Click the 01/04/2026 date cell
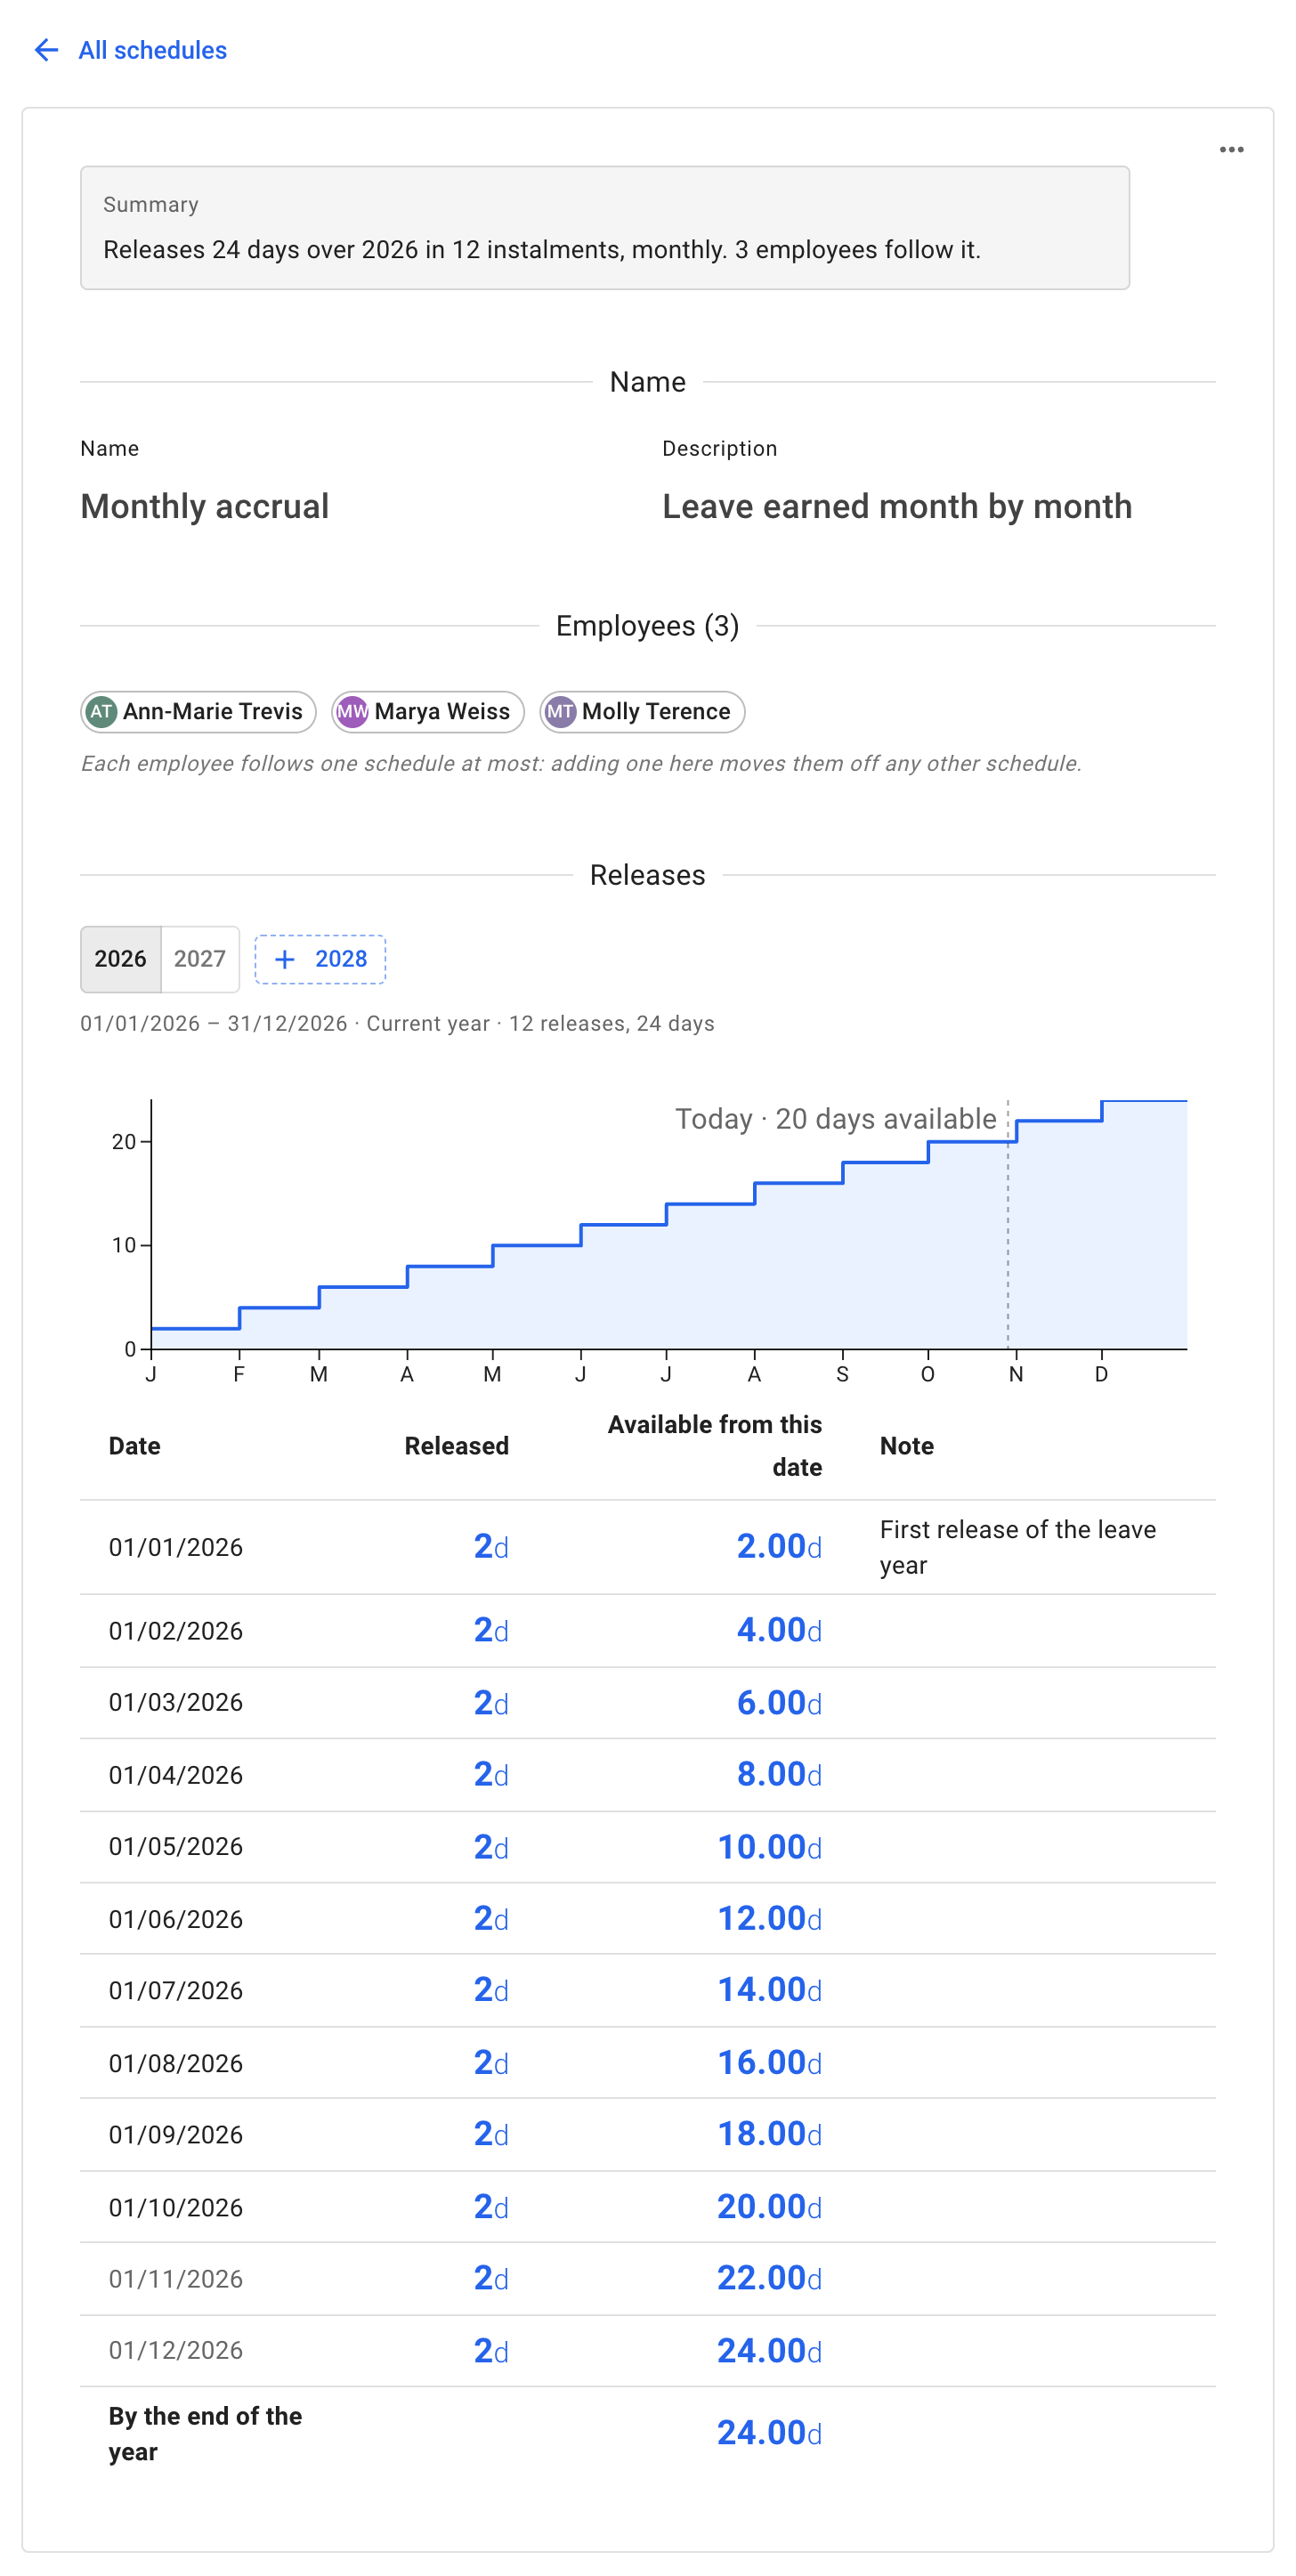This screenshot has height=2576, width=1296. (x=176, y=1775)
